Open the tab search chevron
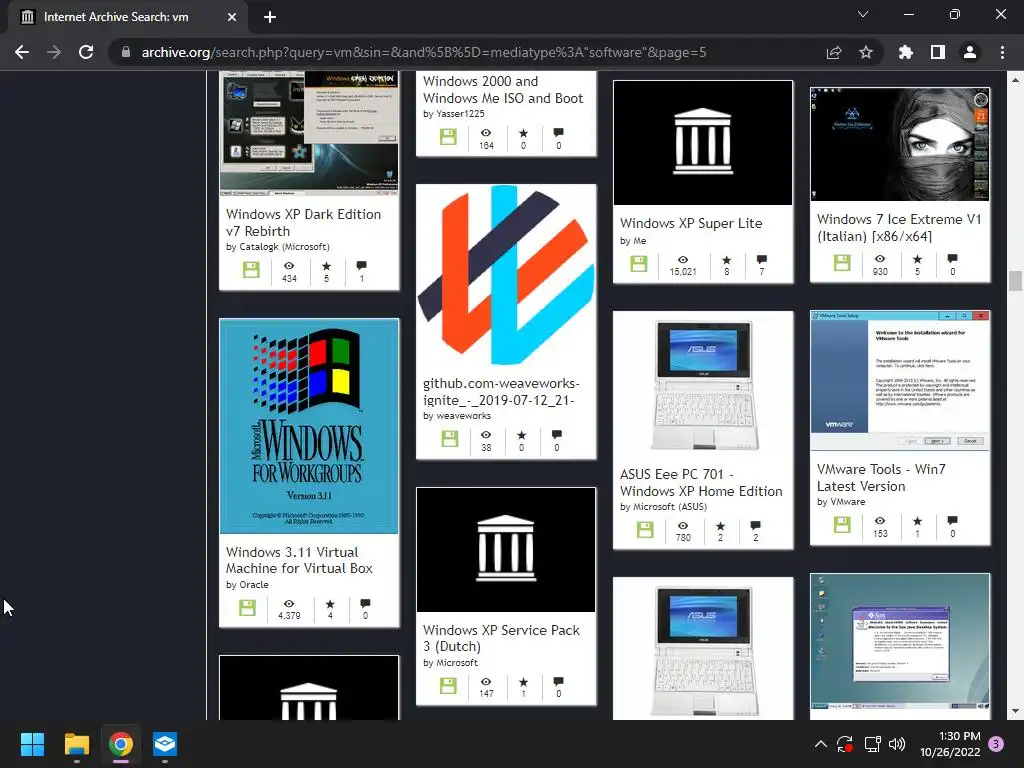The width and height of the screenshot is (1024, 768). (863, 14)
